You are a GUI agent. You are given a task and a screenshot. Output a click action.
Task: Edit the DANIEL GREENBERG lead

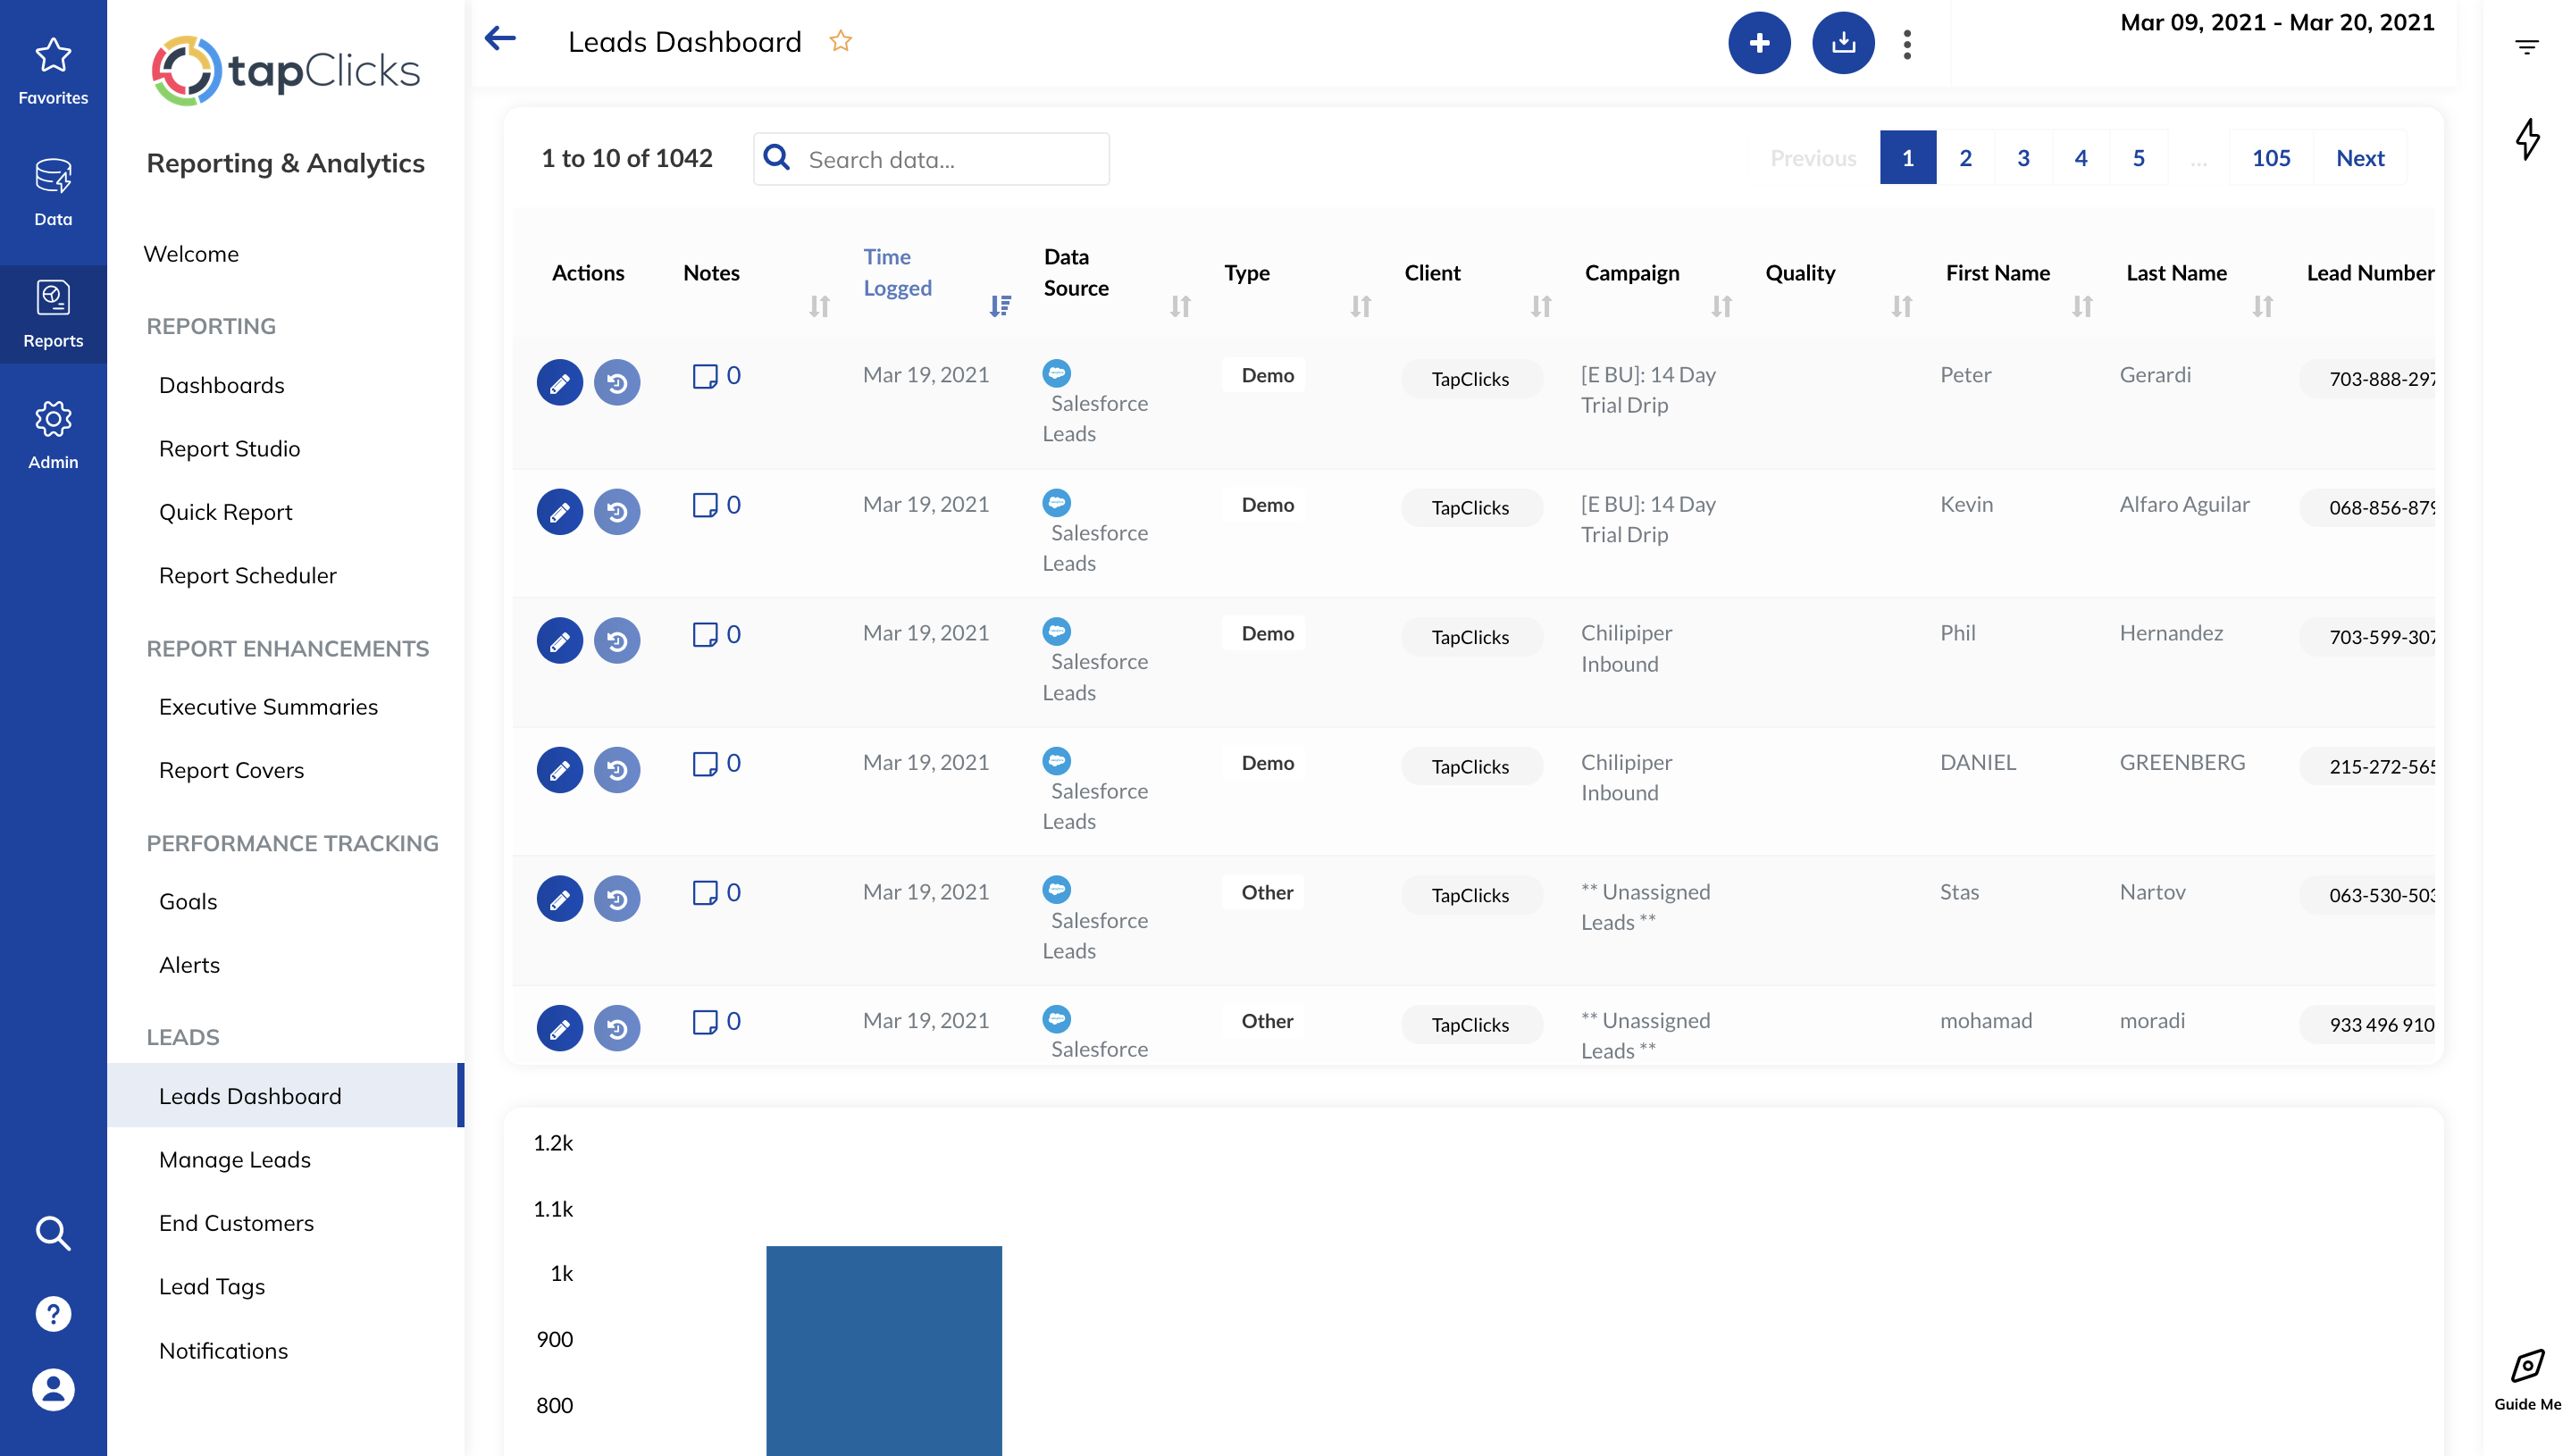[x=560, y=770]
